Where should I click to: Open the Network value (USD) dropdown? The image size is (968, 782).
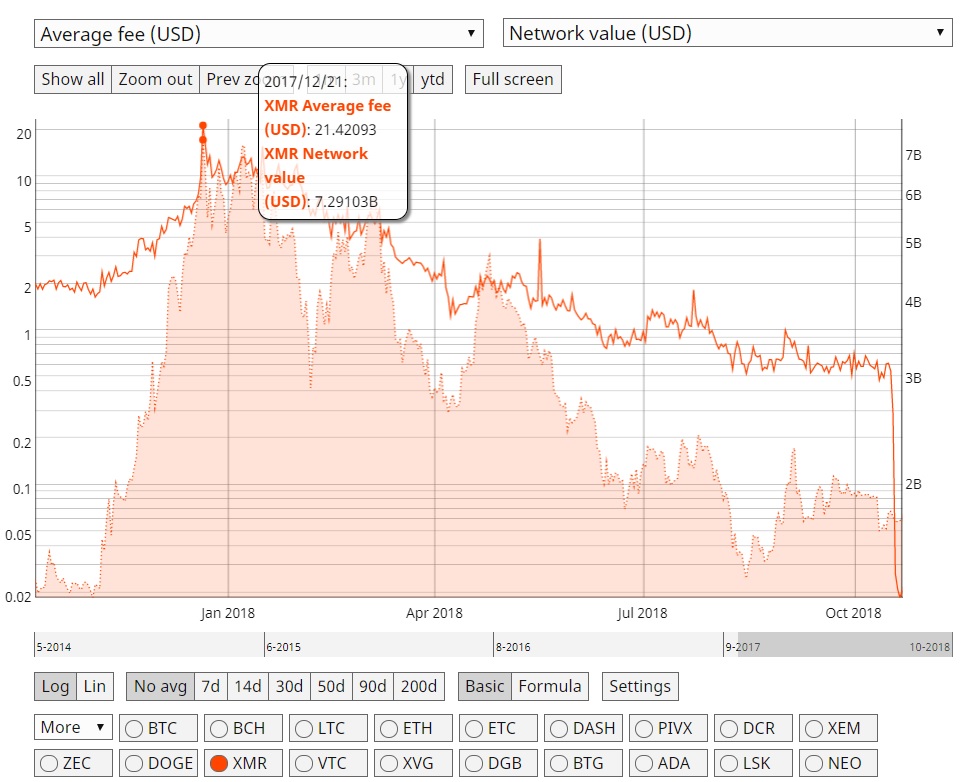pyautogui.click(x=726, y=33)
